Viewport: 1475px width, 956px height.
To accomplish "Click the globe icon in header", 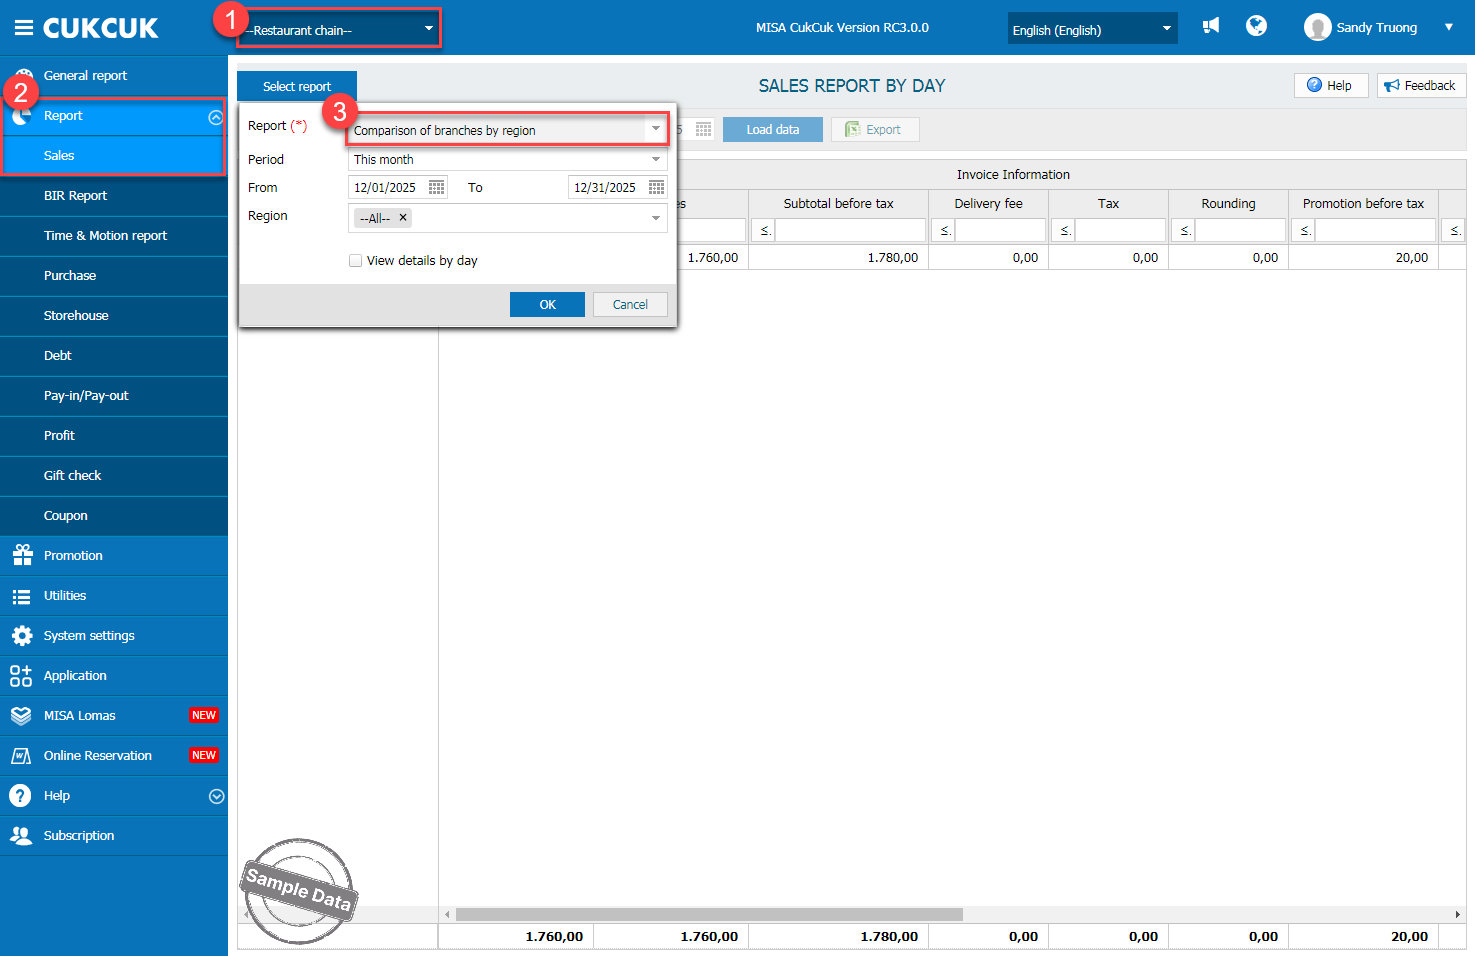I will 1256,26.
